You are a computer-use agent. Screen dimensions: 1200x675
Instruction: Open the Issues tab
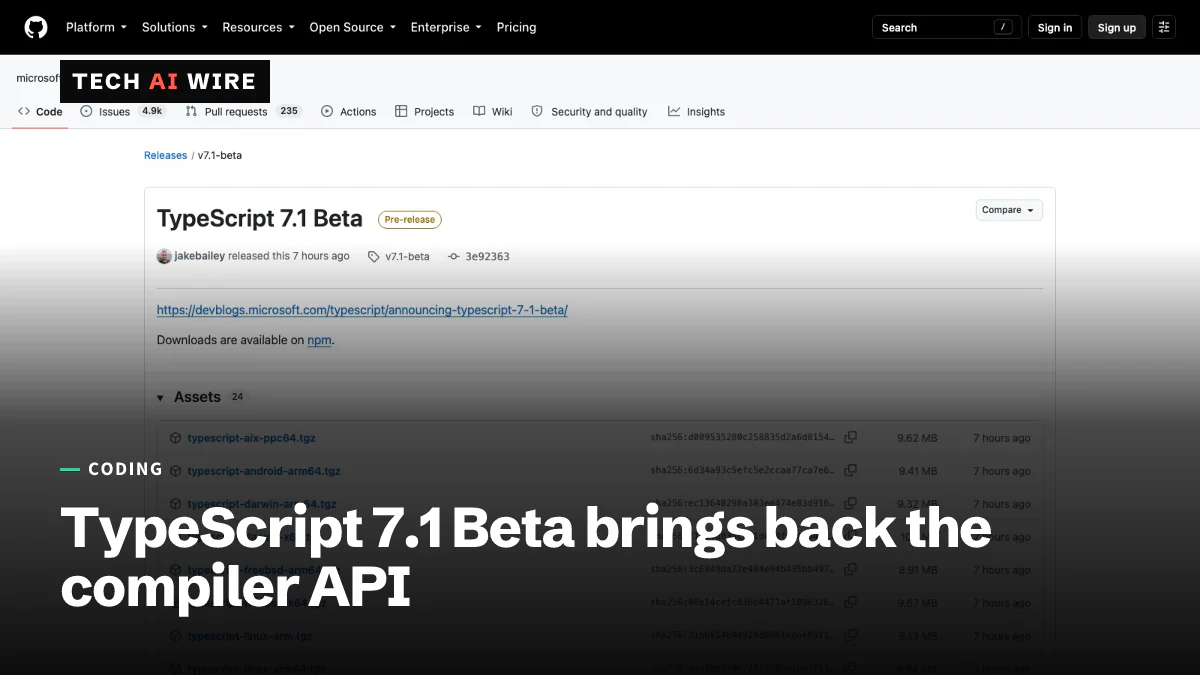click(123, 111)
